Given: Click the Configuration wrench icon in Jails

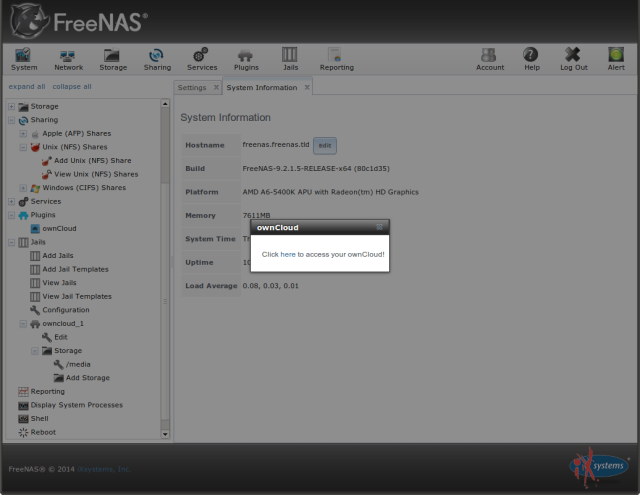Looking at the screenshot, I should [x=35, y=310].
